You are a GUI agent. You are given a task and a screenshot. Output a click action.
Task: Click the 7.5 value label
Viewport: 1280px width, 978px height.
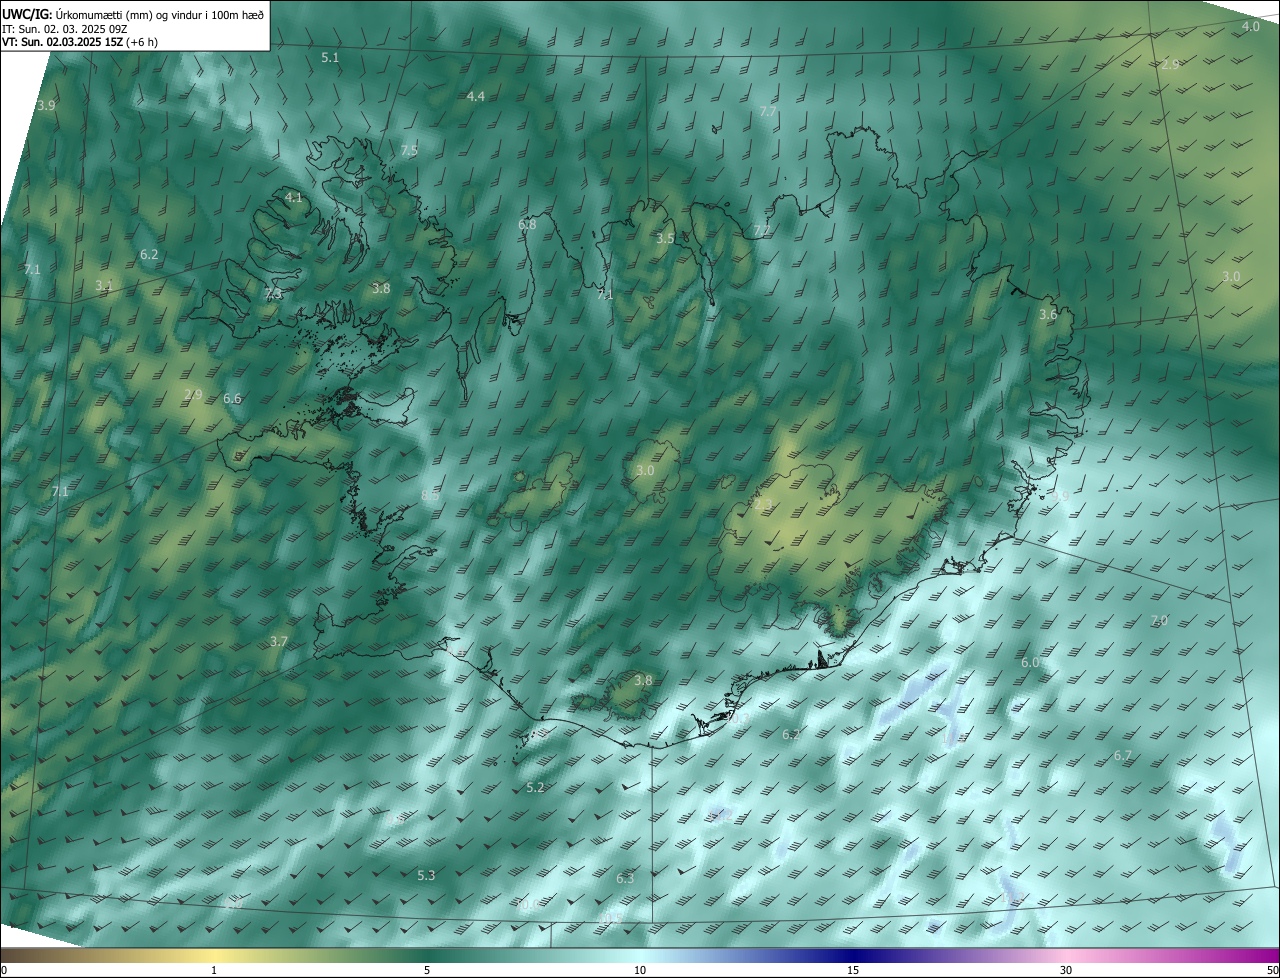[409, 150]
